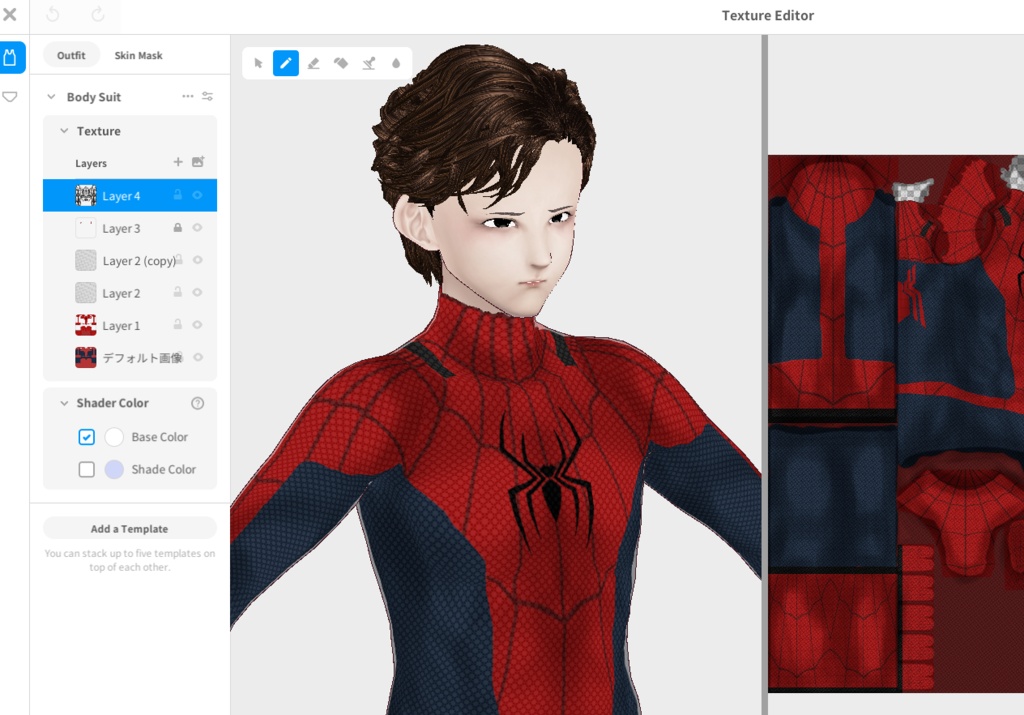1024x715 pixels.
Task: Open the Base Color white swatch
Action: [x=114, y=437]
